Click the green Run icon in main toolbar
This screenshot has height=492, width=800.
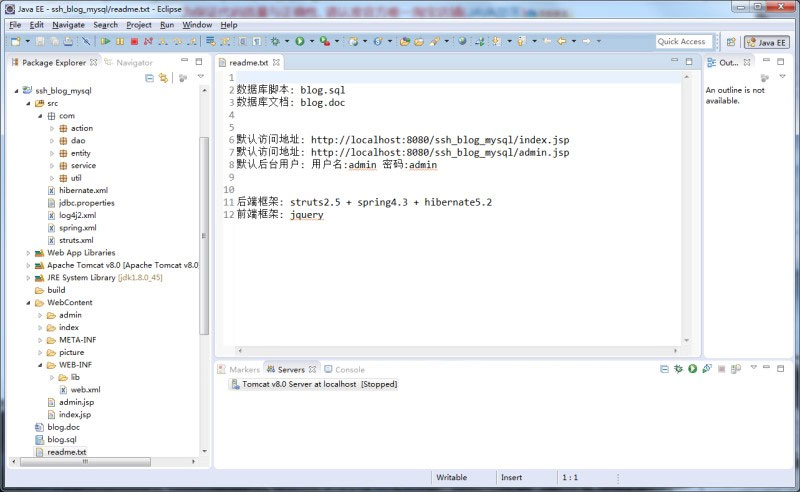299,41
